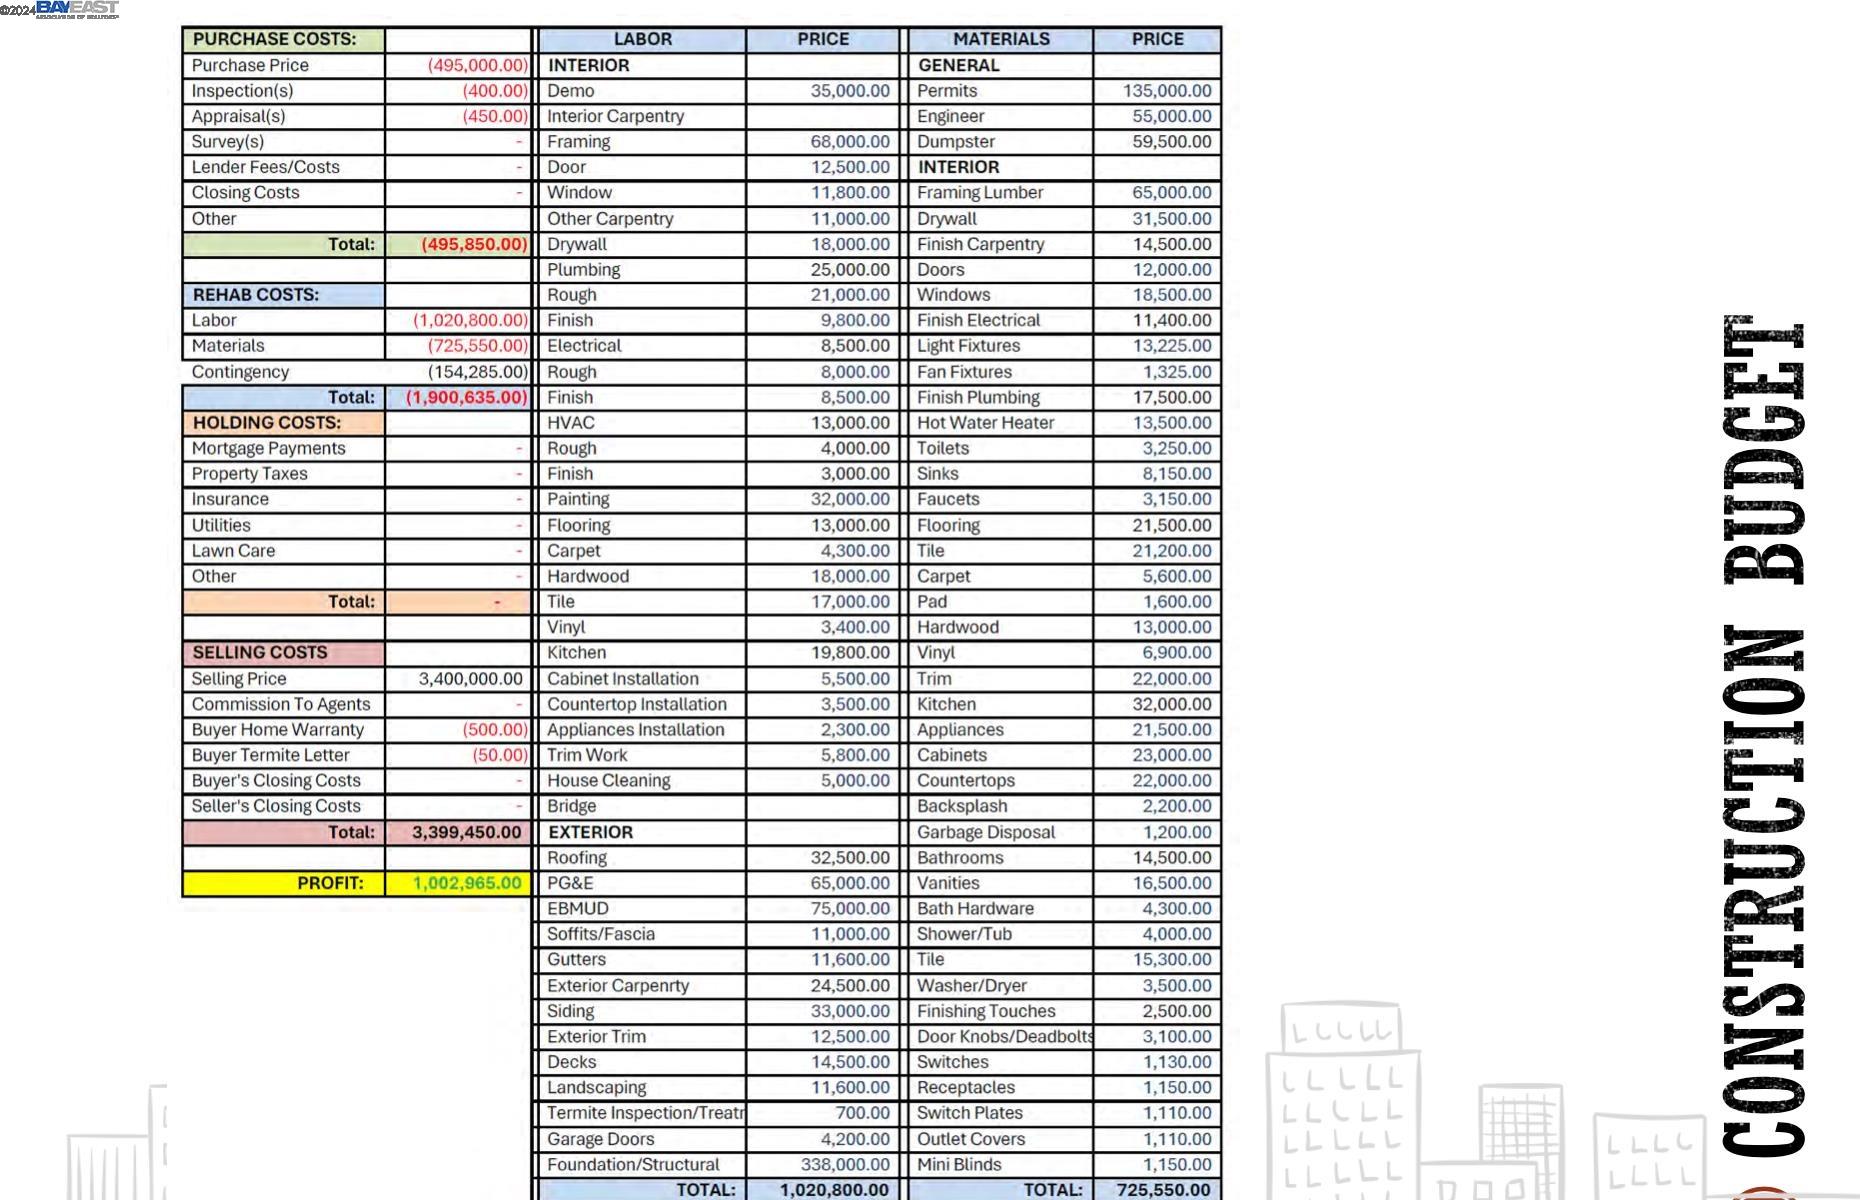Click the labor TOTAL 1,020,800.00 cell
1860x1200 pixels.
[822, 1190]
